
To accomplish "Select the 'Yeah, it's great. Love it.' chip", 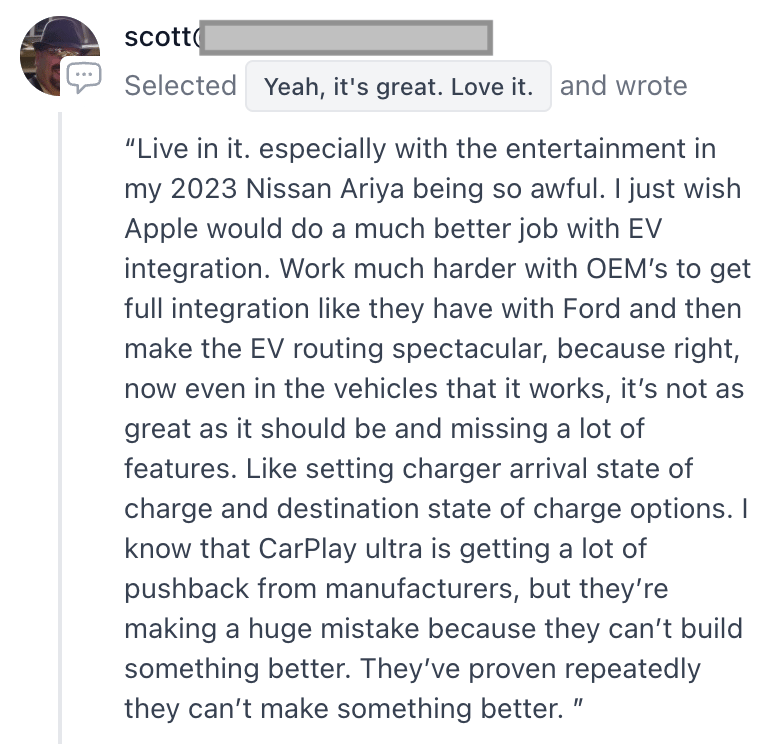I will (x=398, y=86).
